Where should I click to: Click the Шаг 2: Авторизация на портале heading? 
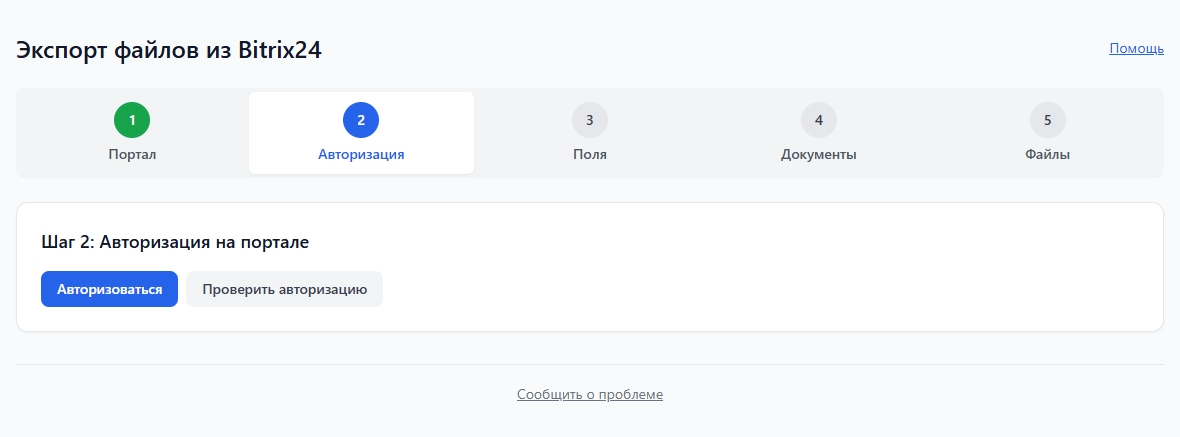[175, 242]
